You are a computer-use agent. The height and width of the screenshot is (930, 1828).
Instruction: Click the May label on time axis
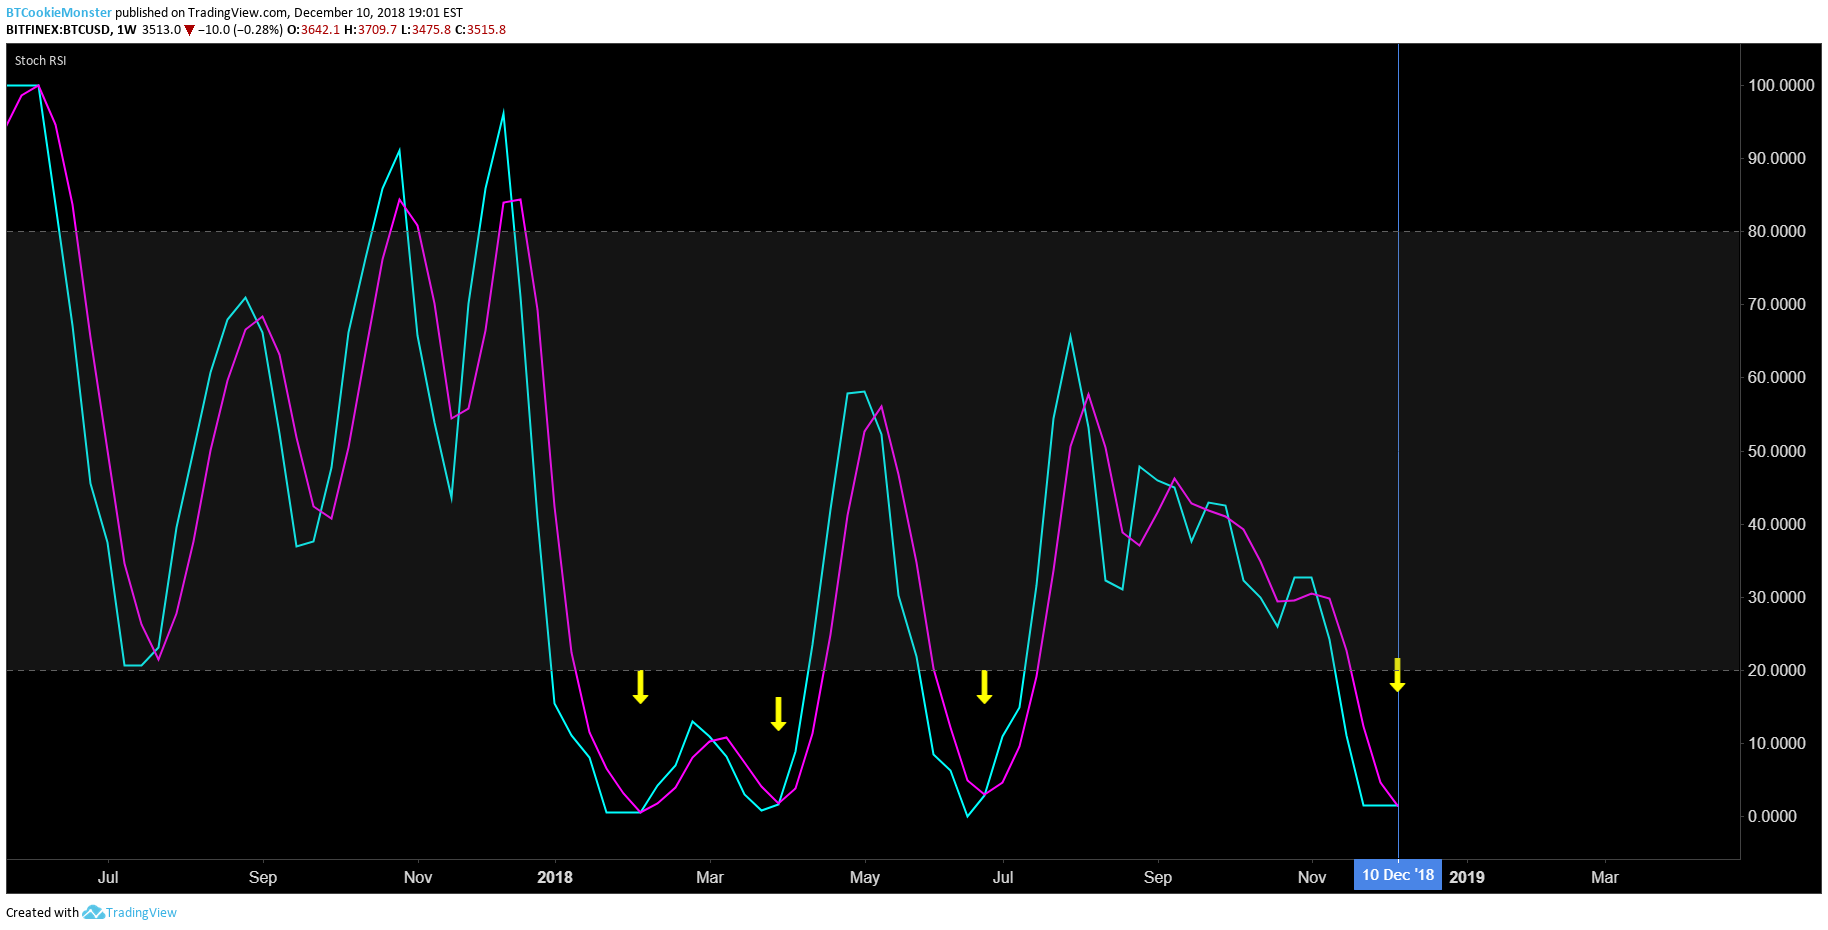point(865,877)
